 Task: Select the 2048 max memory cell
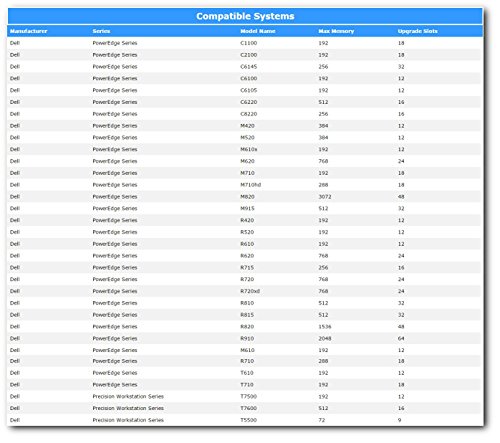point(325,338)
